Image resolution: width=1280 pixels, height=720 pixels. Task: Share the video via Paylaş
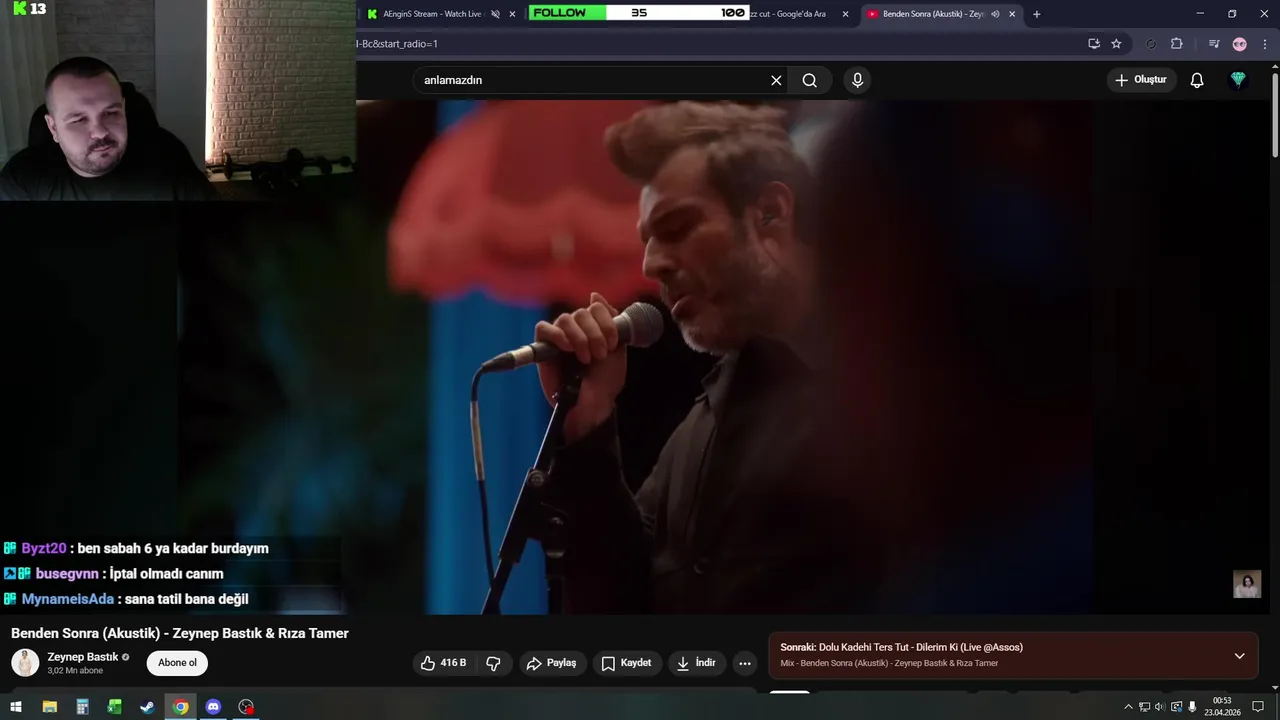[x=552, y=663]
